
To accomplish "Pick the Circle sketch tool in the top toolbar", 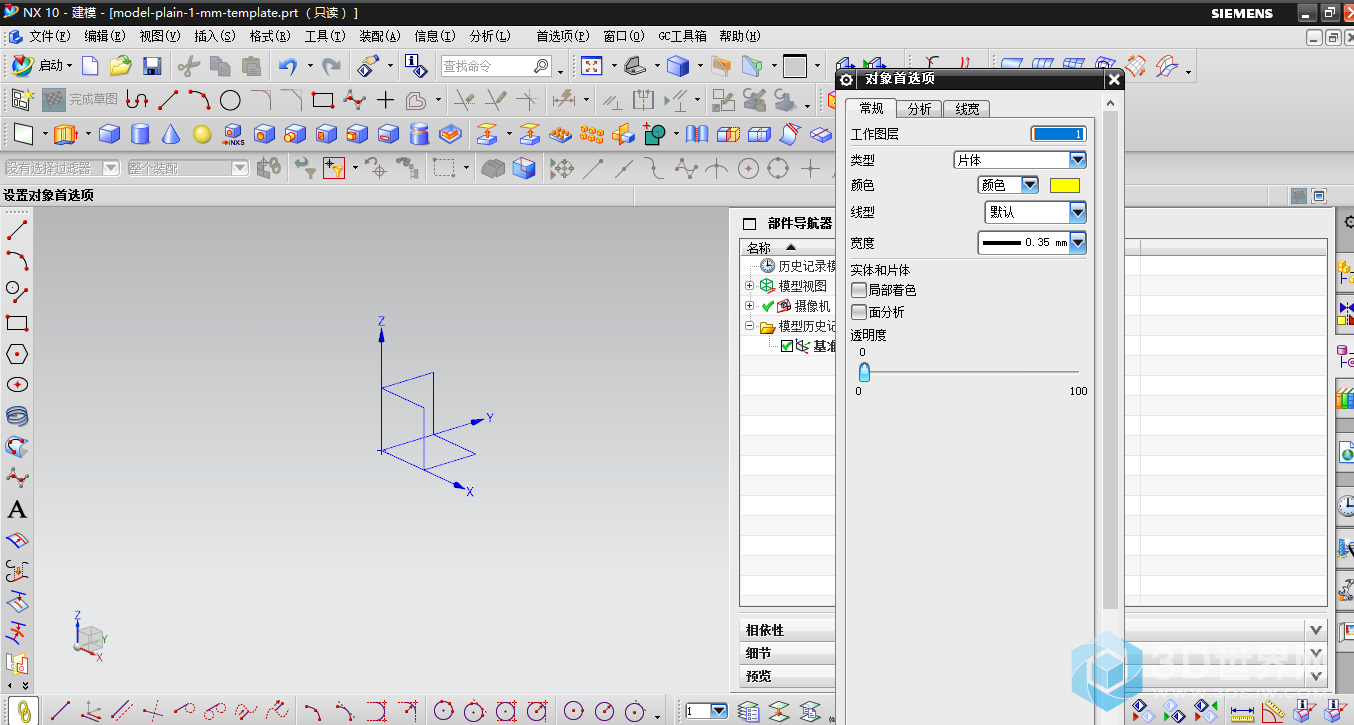I will (x=230, y=100).
